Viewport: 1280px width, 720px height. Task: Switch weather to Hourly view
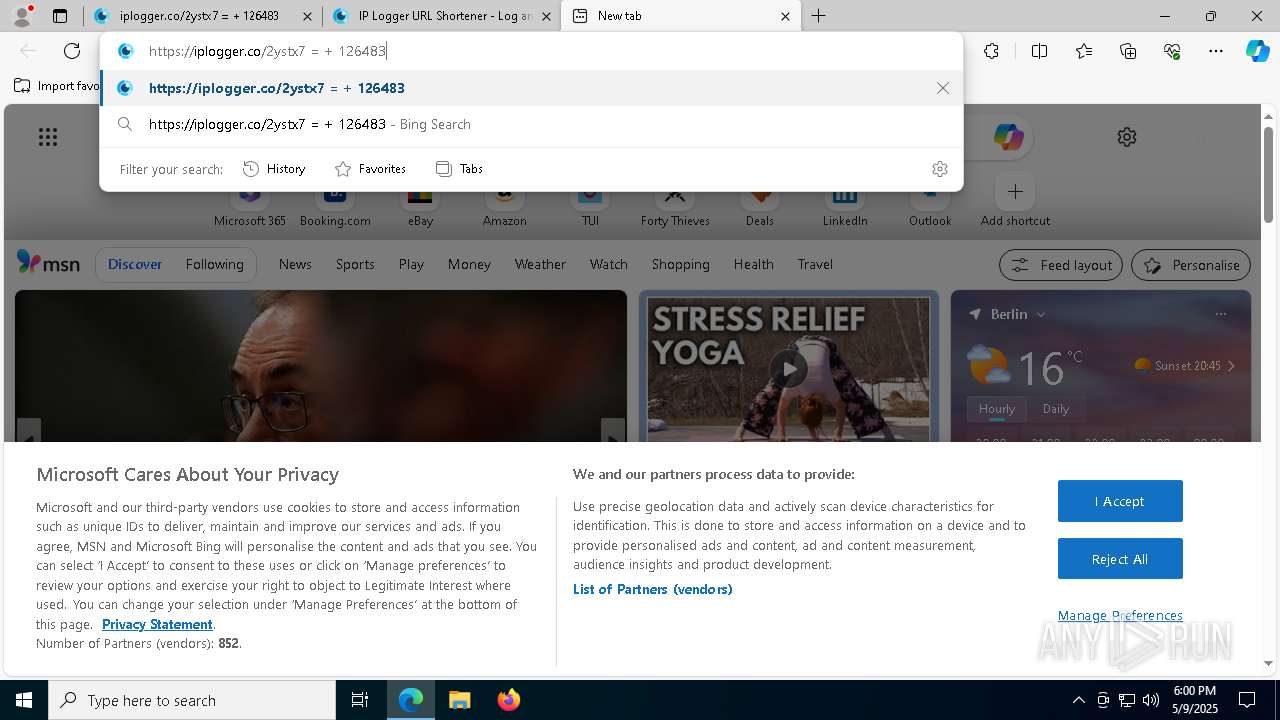(x=997, y=409)
